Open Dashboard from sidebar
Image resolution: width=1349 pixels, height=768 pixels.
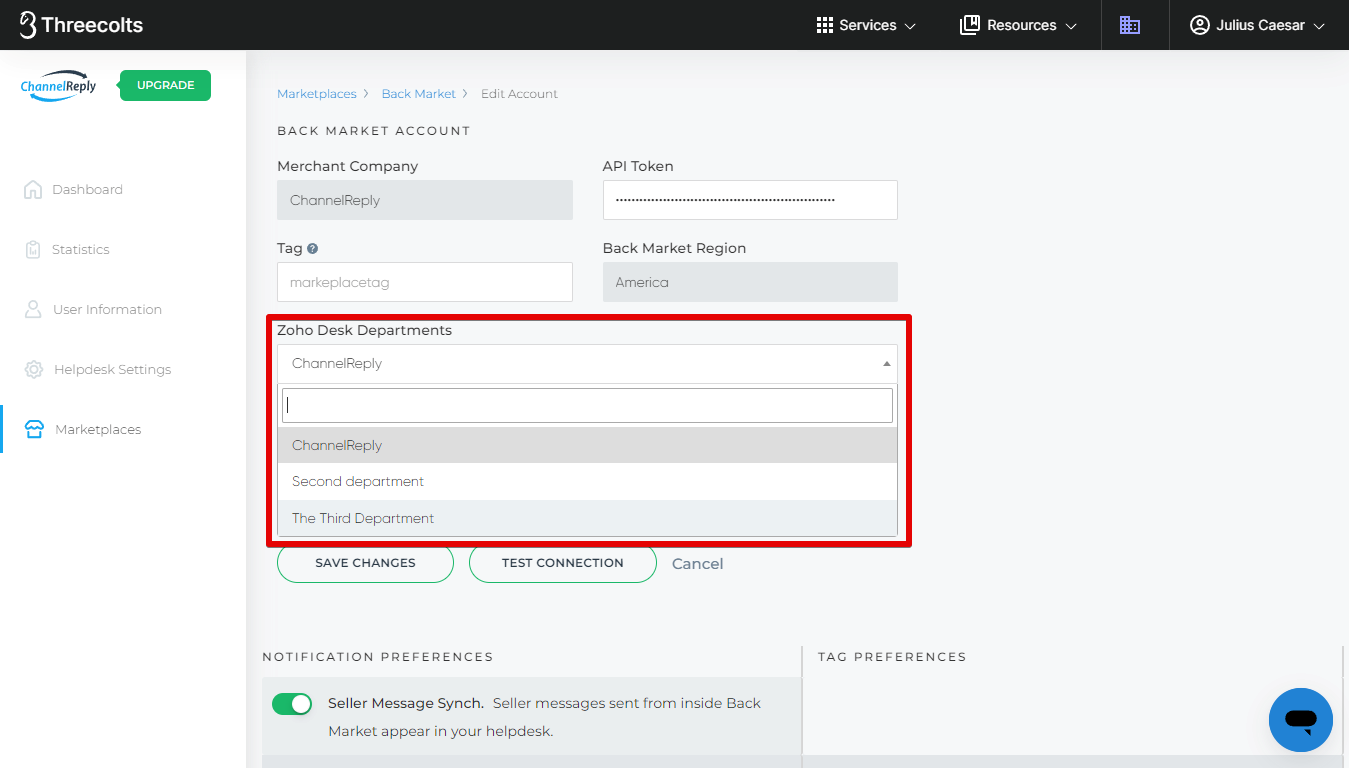[x=87, y=189]
